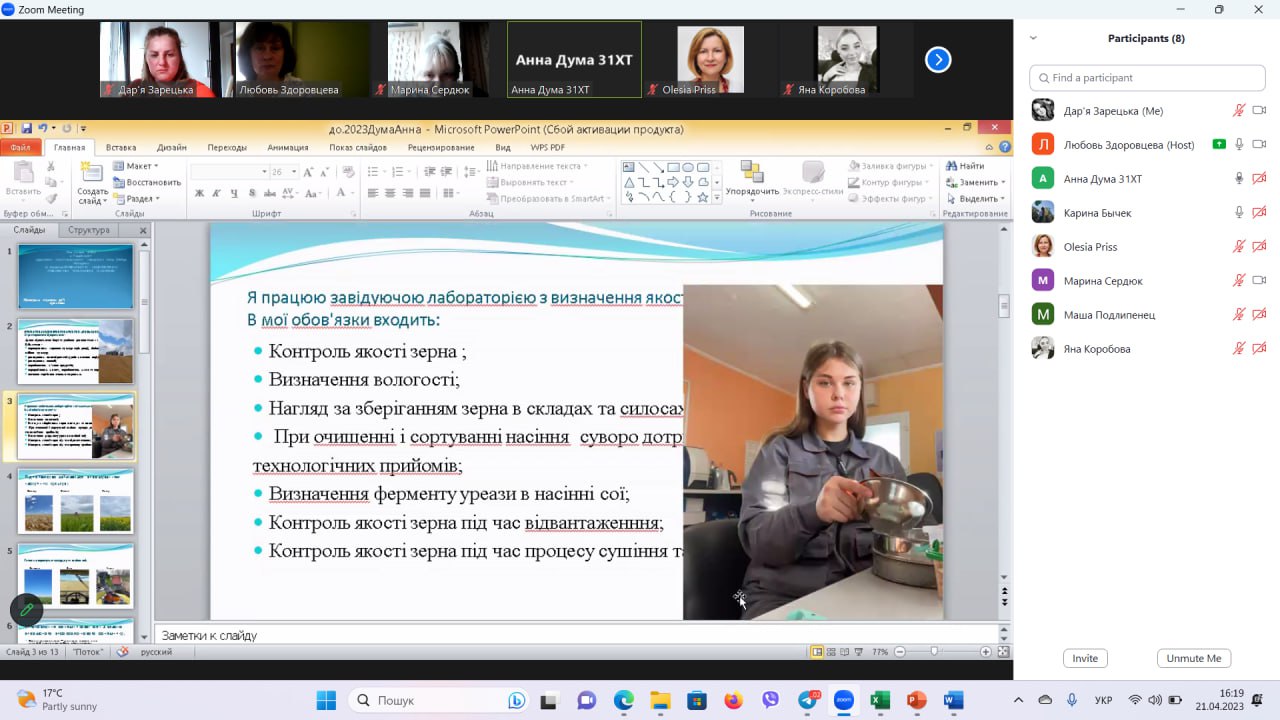Image resolution: width=1280 pixels, height=720 pixels.
Task: Toggle camera icon for Дар'я Зарецька
Action: tap(1259, 111)
